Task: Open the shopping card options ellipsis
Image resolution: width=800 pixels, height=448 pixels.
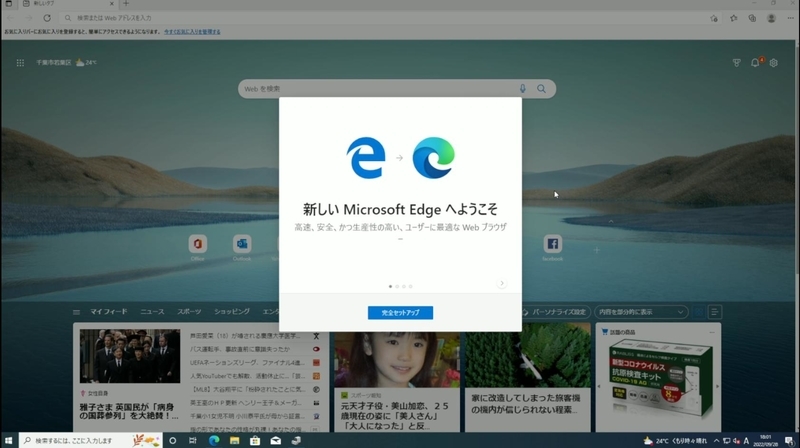Action: tap(712, 332)
